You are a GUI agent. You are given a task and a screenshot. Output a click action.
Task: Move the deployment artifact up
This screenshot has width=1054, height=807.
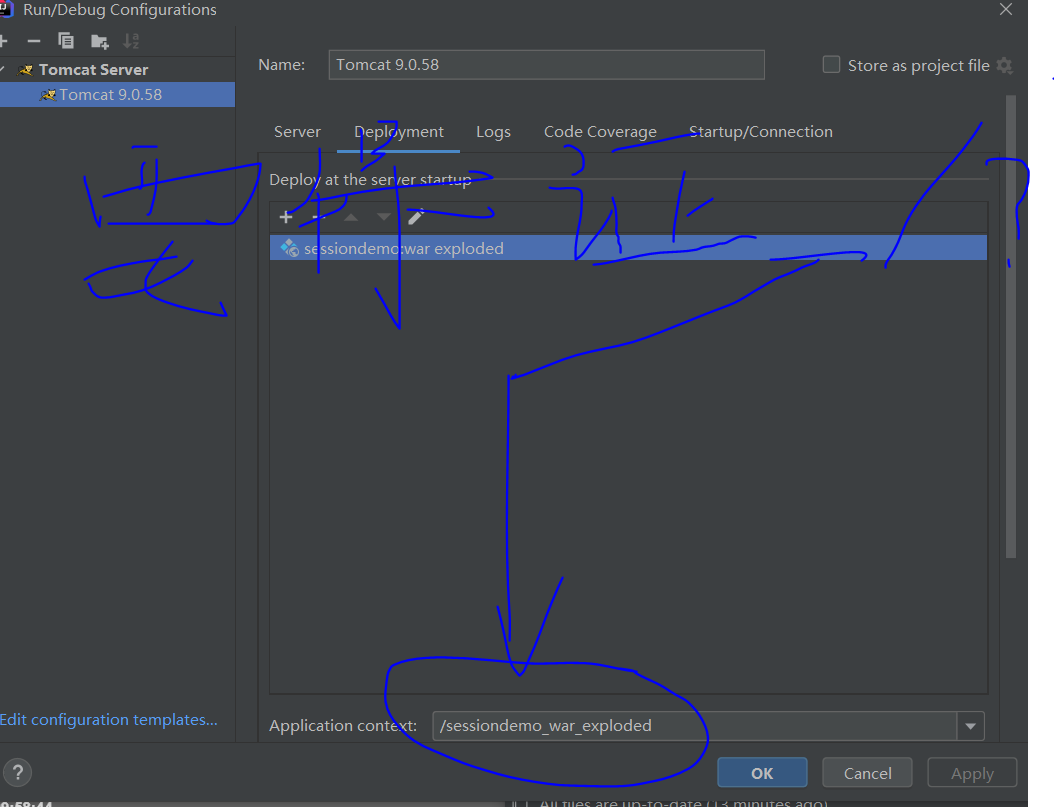(351, 217)
